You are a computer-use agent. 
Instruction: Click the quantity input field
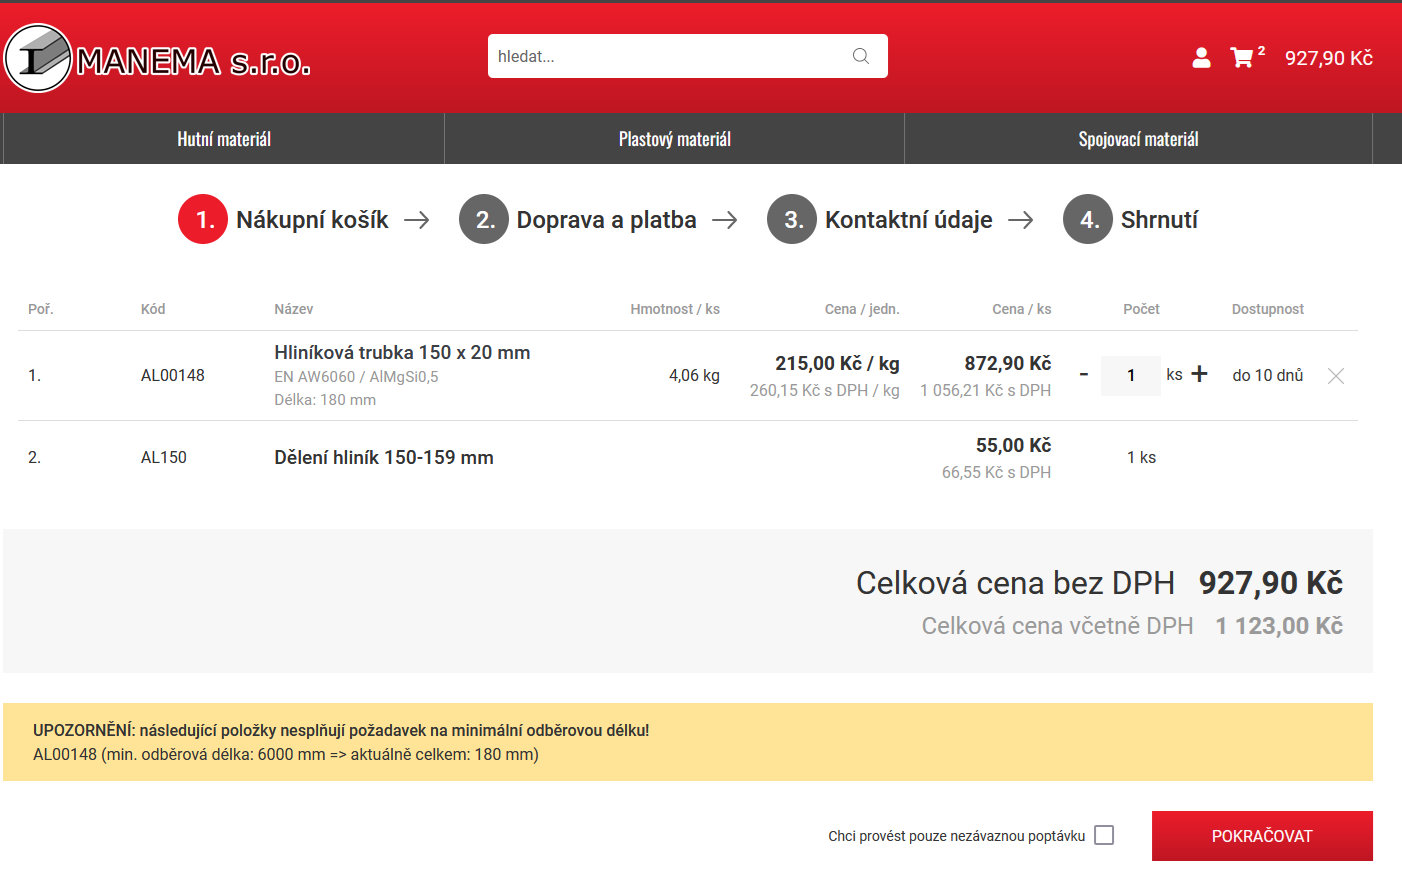pos(1131,375)
